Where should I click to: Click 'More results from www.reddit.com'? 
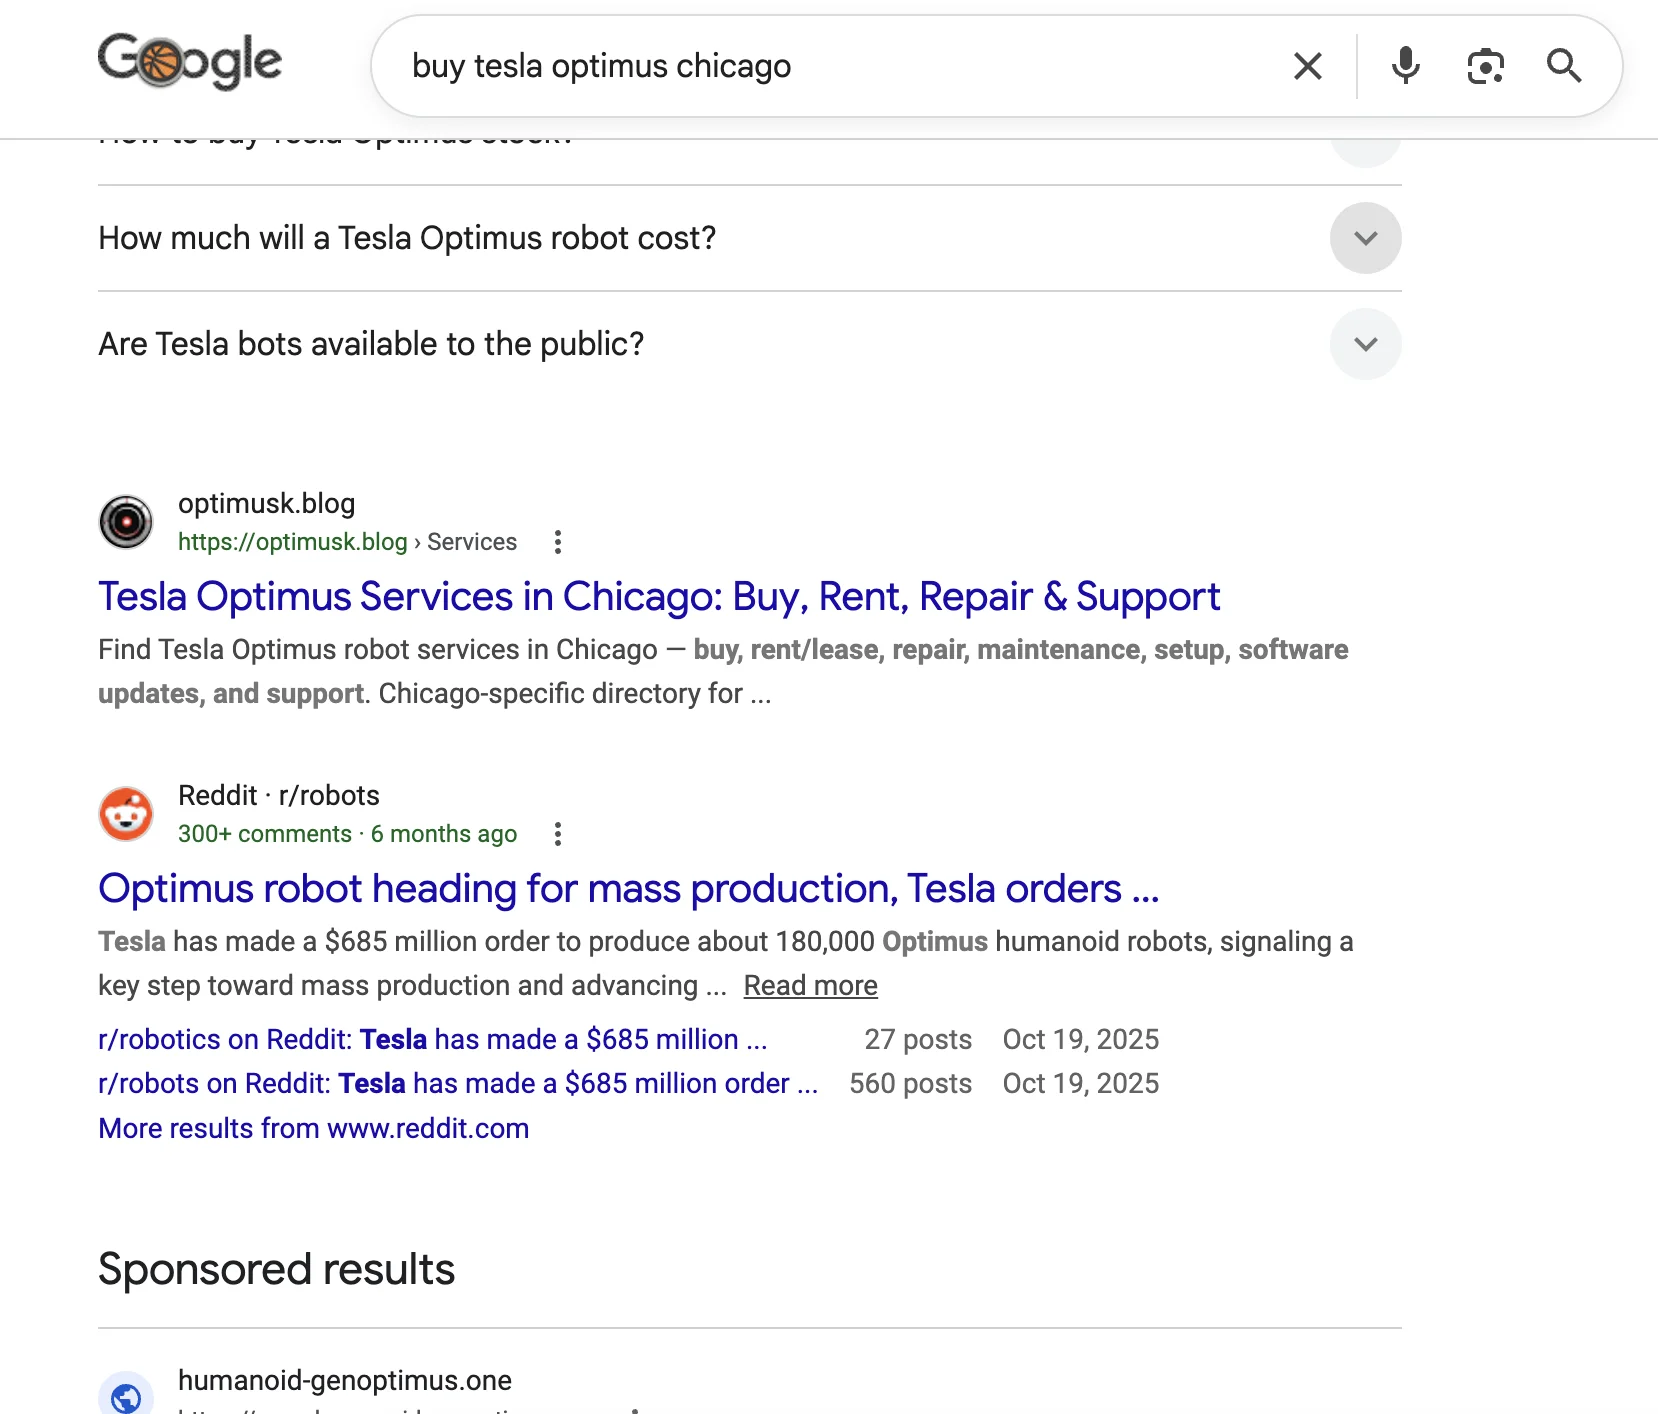coord(314,1129)
